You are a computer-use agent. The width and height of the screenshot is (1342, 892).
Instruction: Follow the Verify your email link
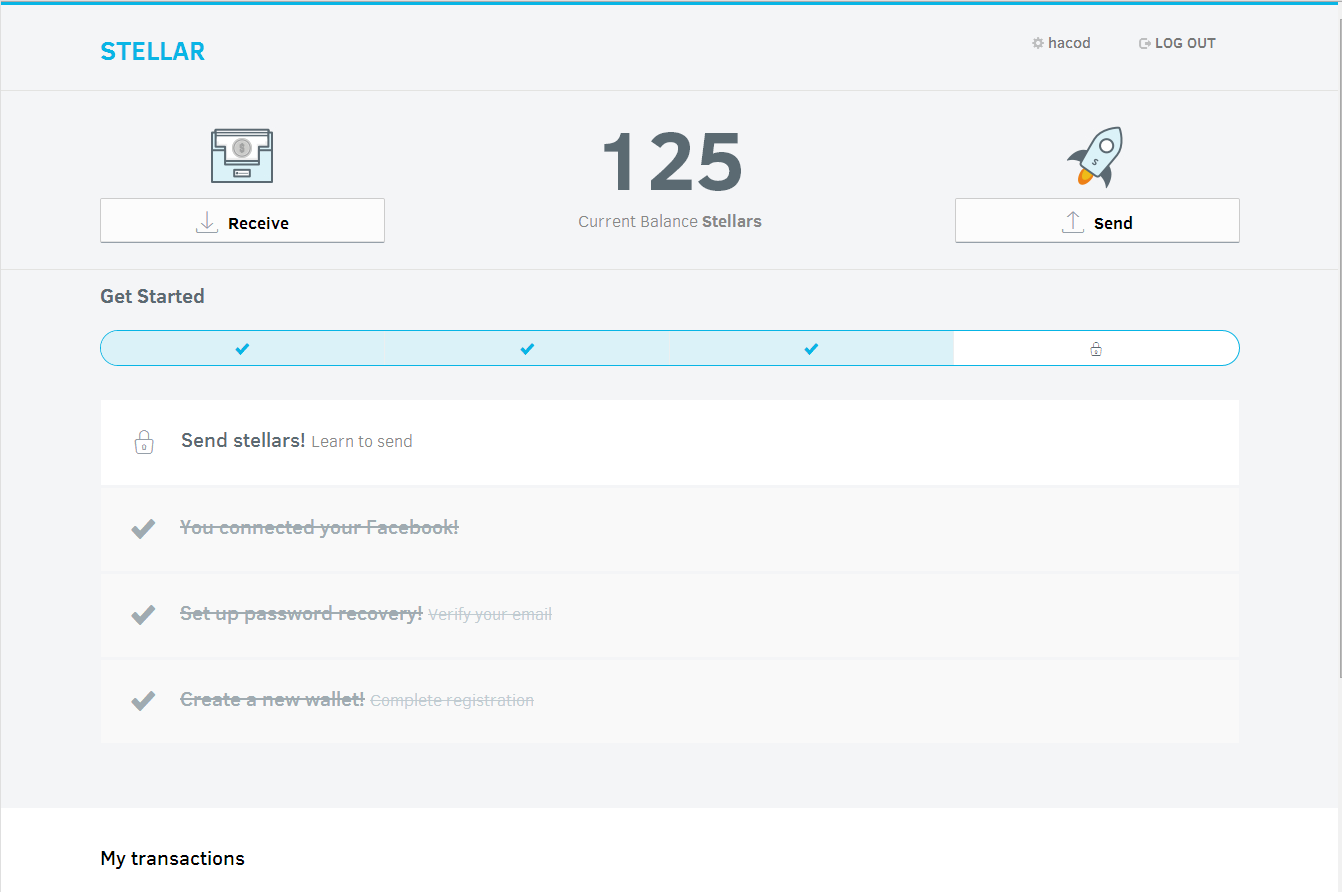click(490, 614)
